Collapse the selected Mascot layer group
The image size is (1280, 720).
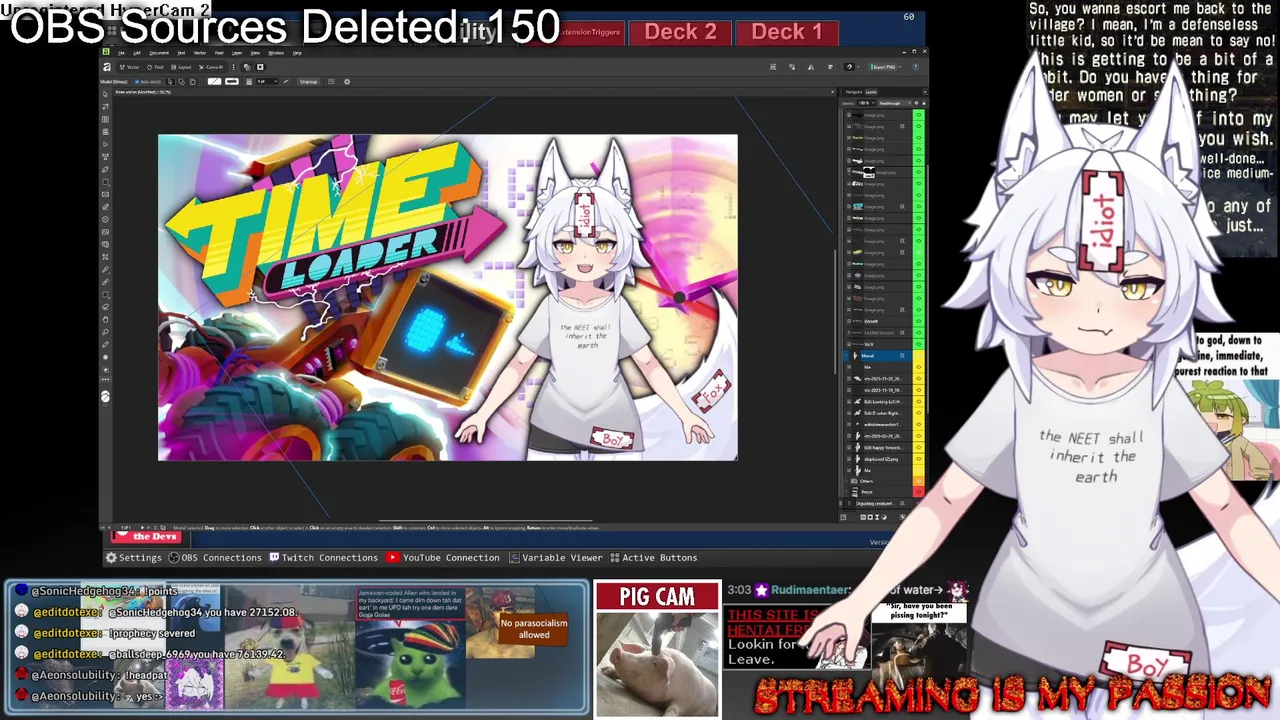(846, 356)
